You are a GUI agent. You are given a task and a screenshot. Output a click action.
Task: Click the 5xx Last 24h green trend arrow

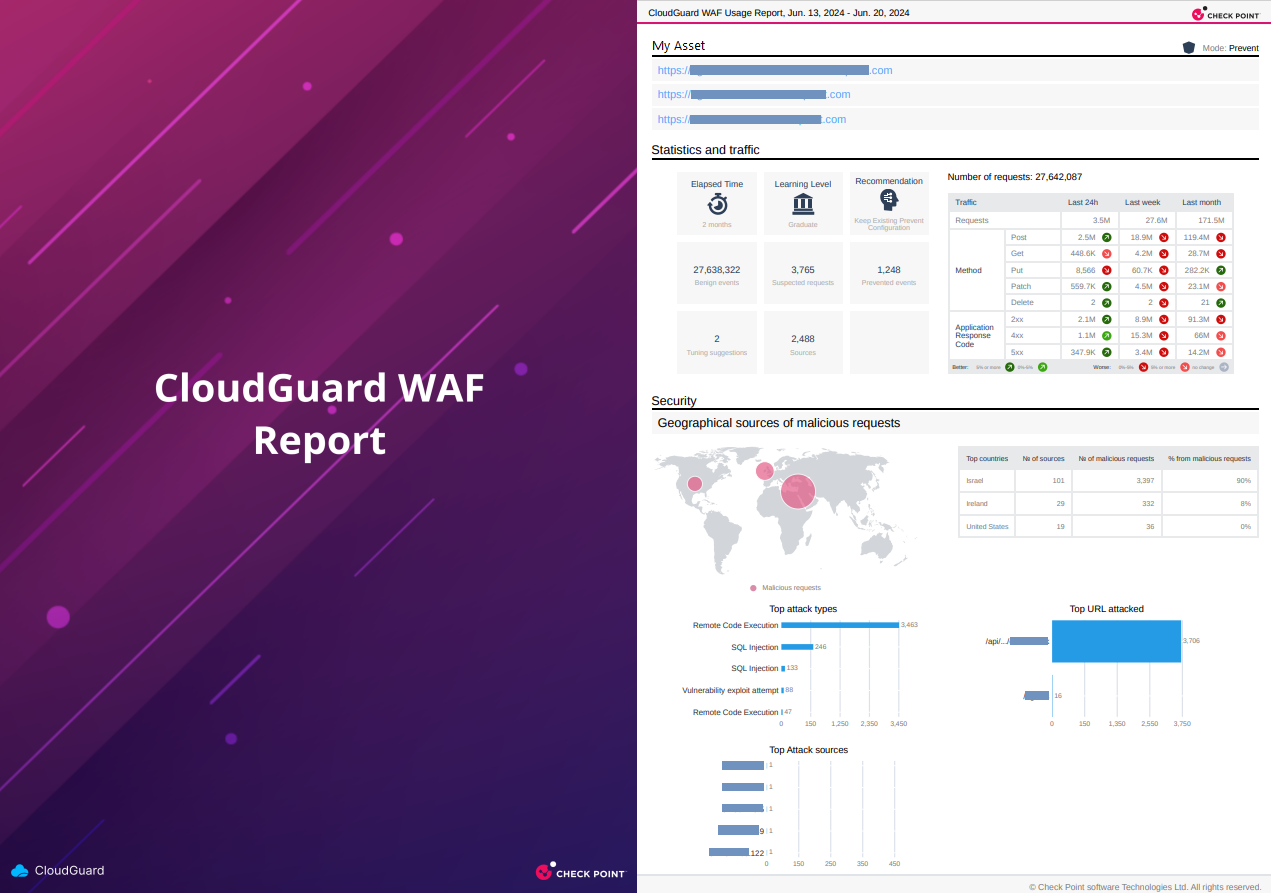point(1107,352)
